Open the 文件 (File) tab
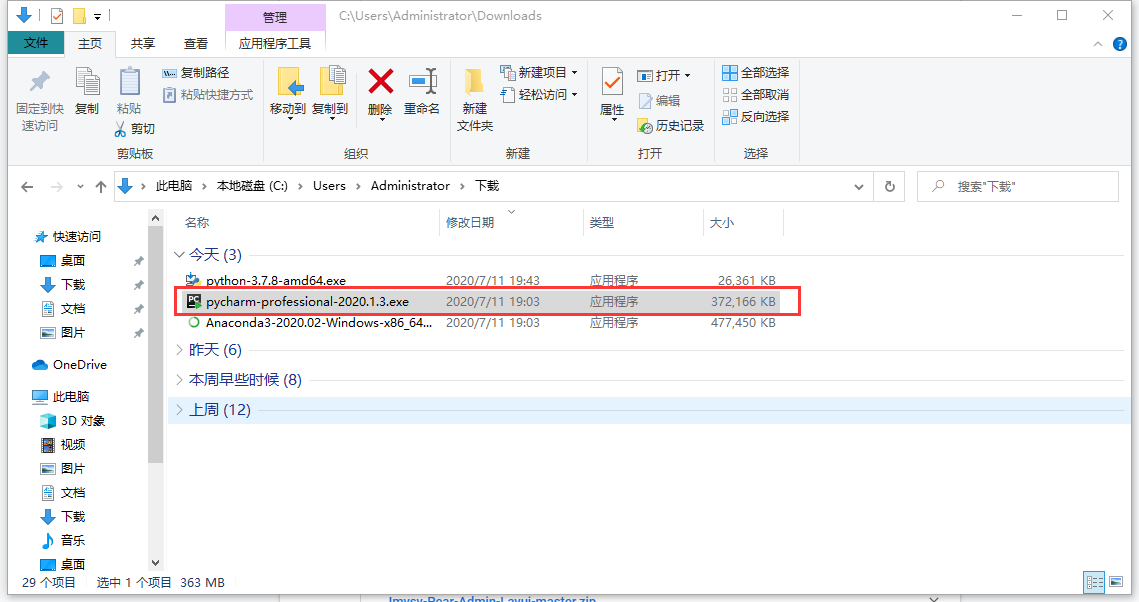The width and height of the screenshot is (1139, 602). point(36,43)
